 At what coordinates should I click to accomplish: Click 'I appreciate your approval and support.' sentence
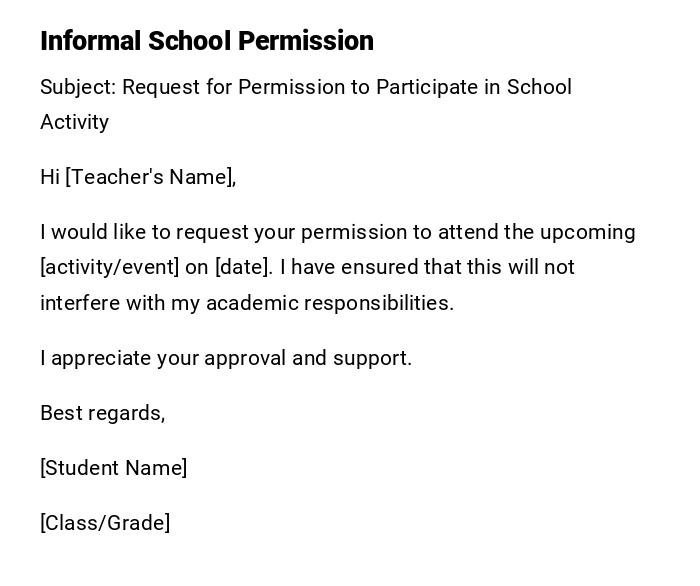[x=226, y=358]
